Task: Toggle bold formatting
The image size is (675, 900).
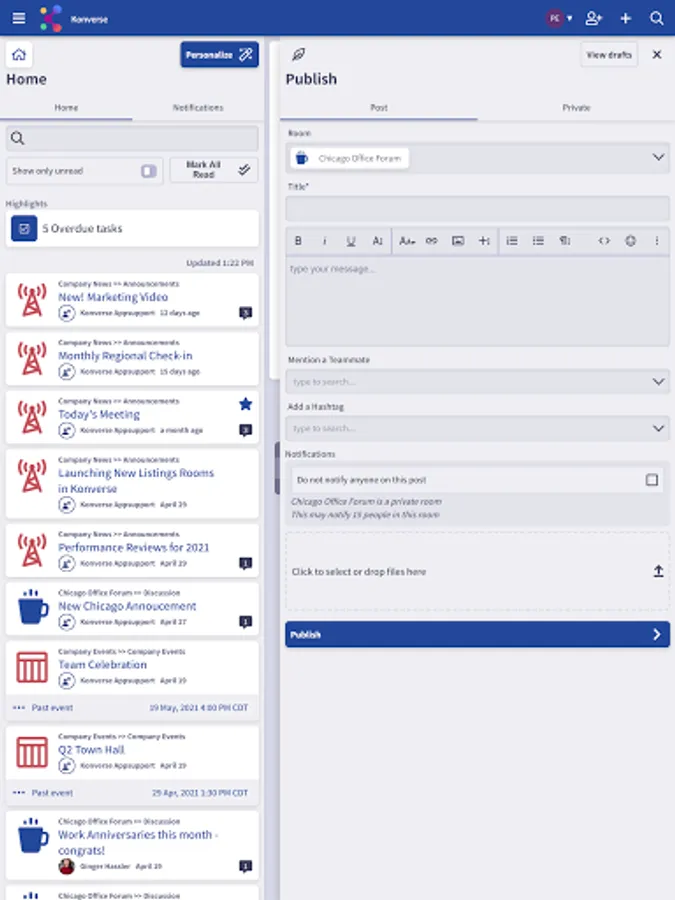Action: 298,241
